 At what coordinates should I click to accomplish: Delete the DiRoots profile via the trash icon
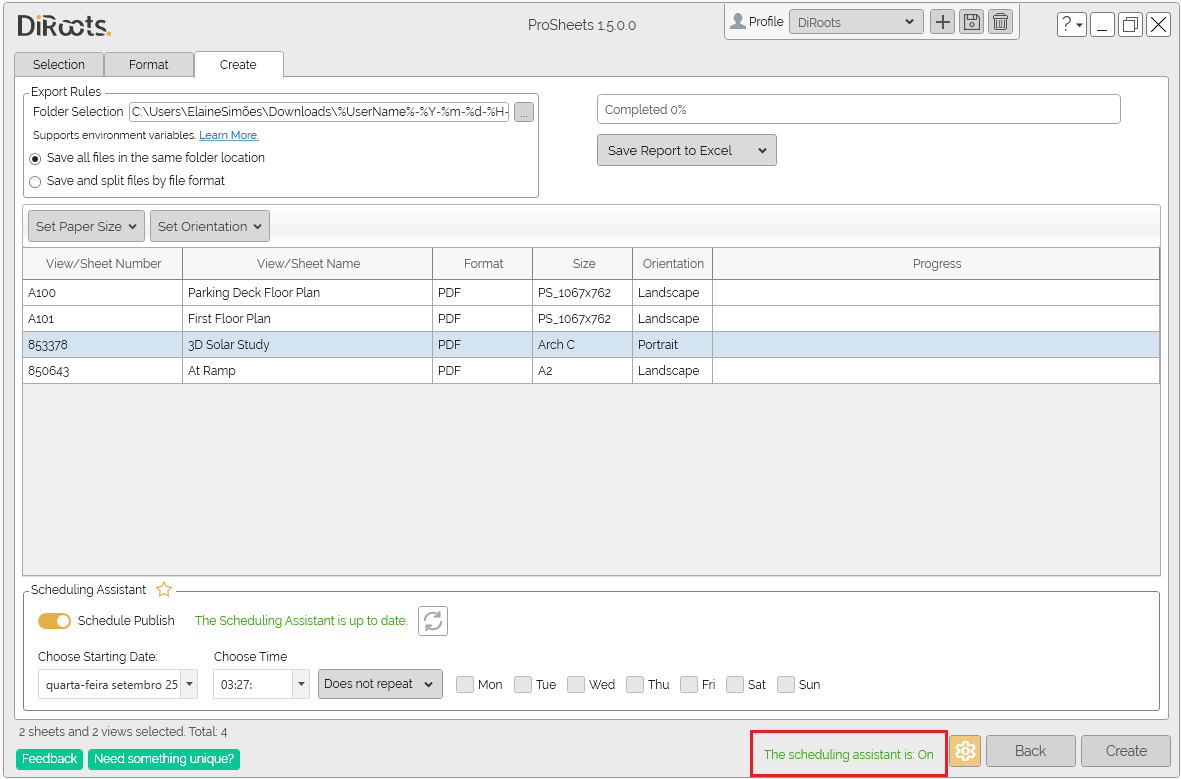click(1000, 21)
